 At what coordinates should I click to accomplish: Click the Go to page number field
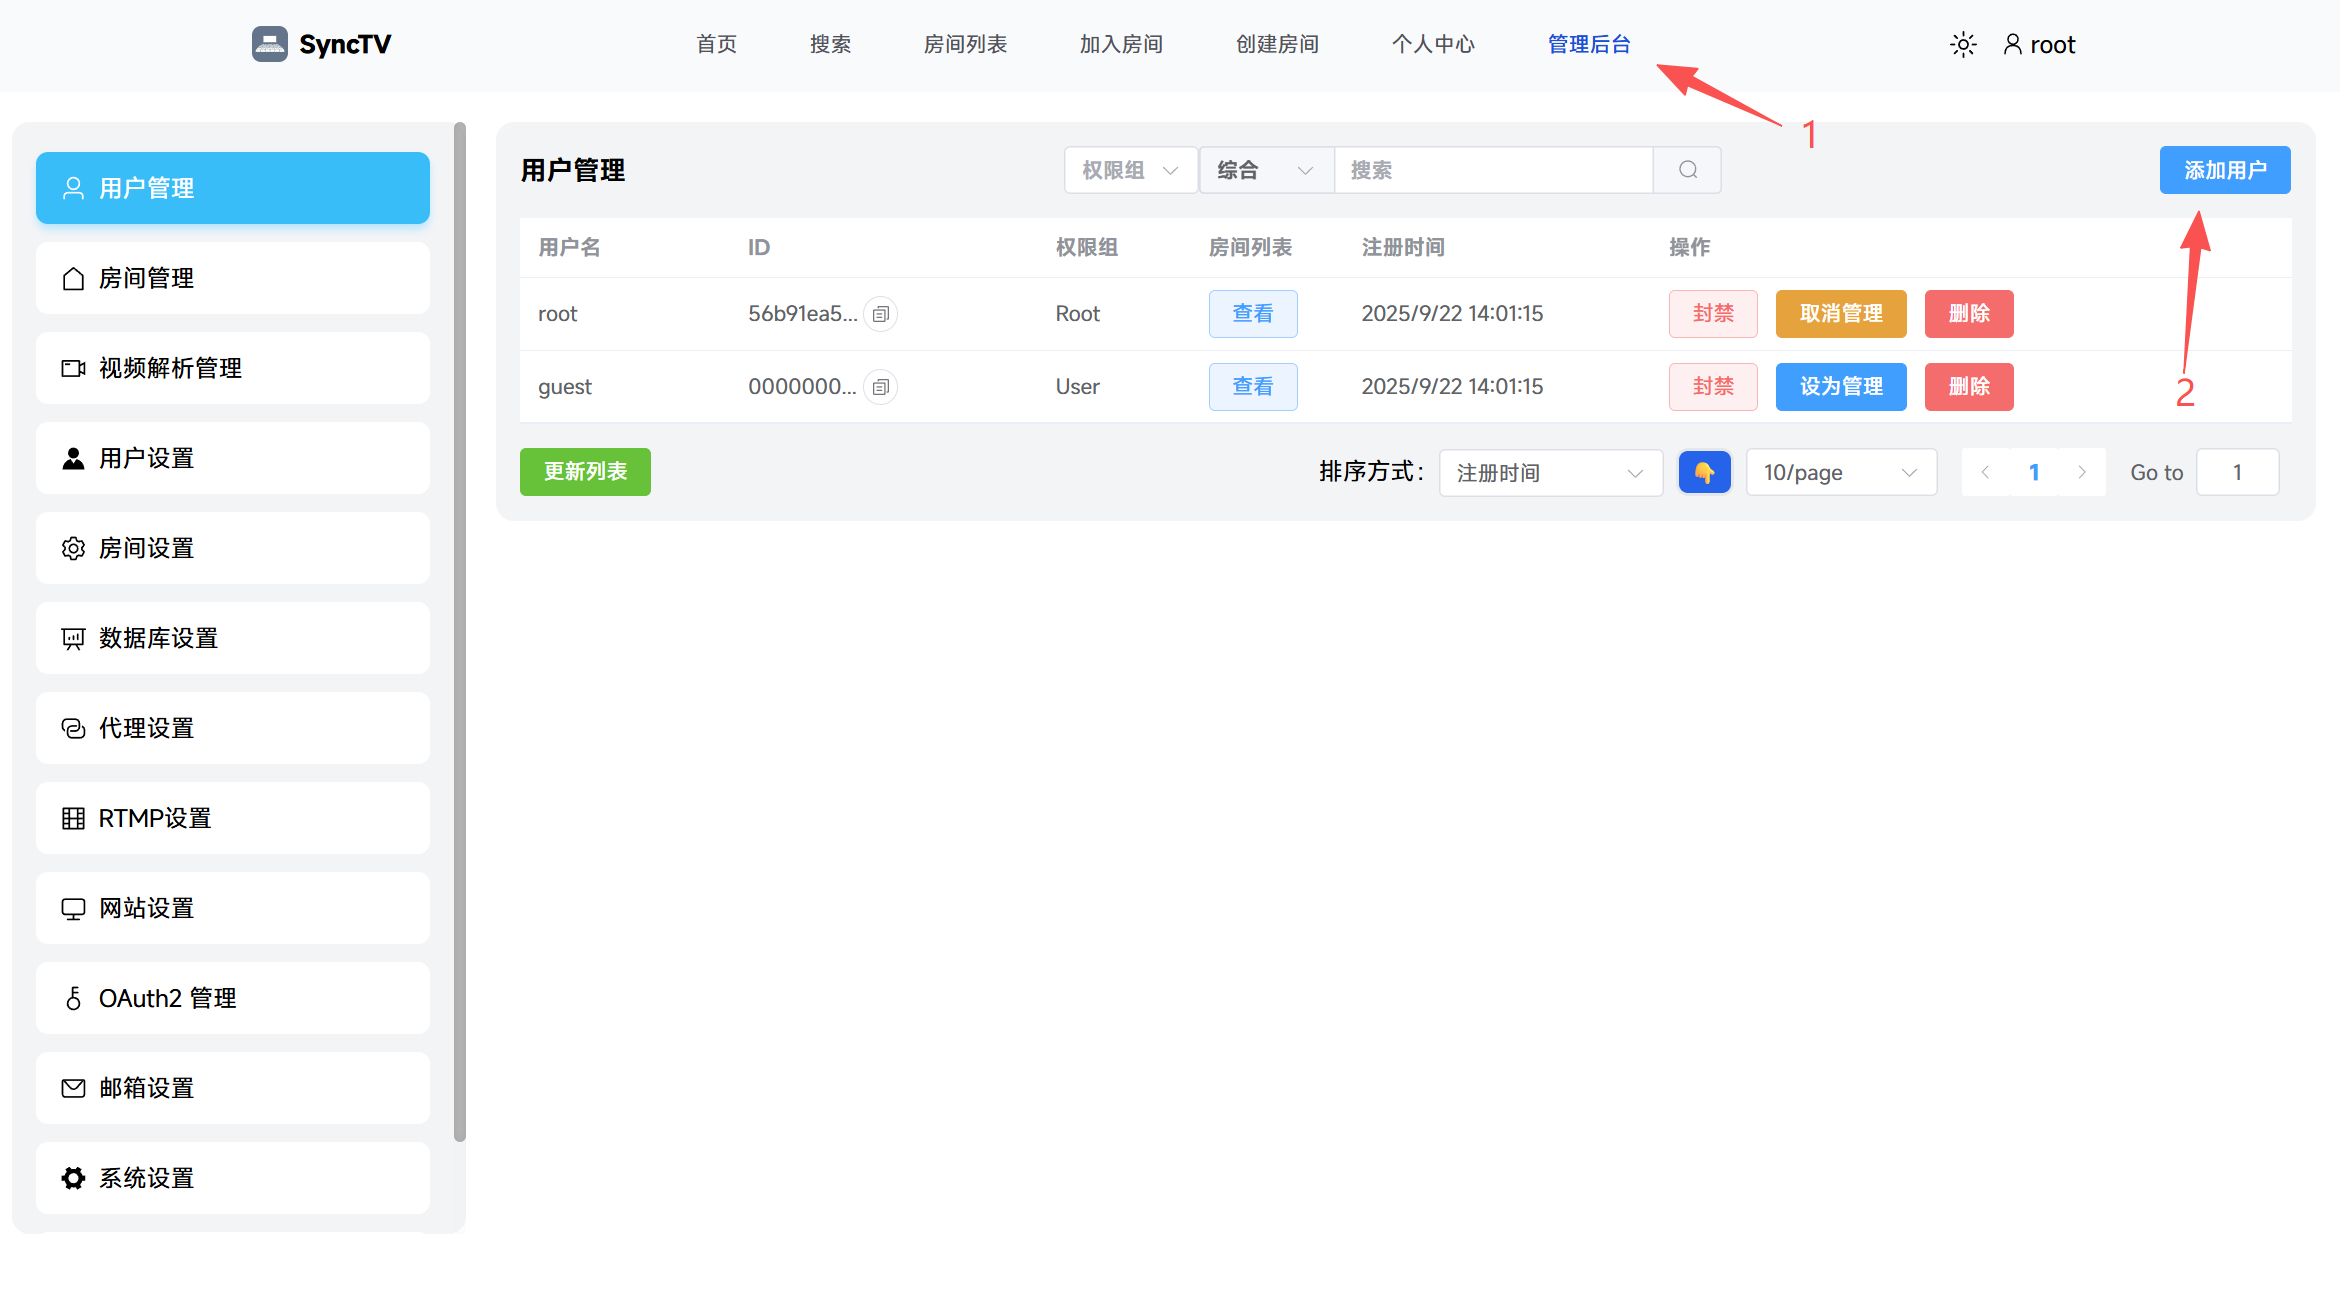(x=2237, y=472)
